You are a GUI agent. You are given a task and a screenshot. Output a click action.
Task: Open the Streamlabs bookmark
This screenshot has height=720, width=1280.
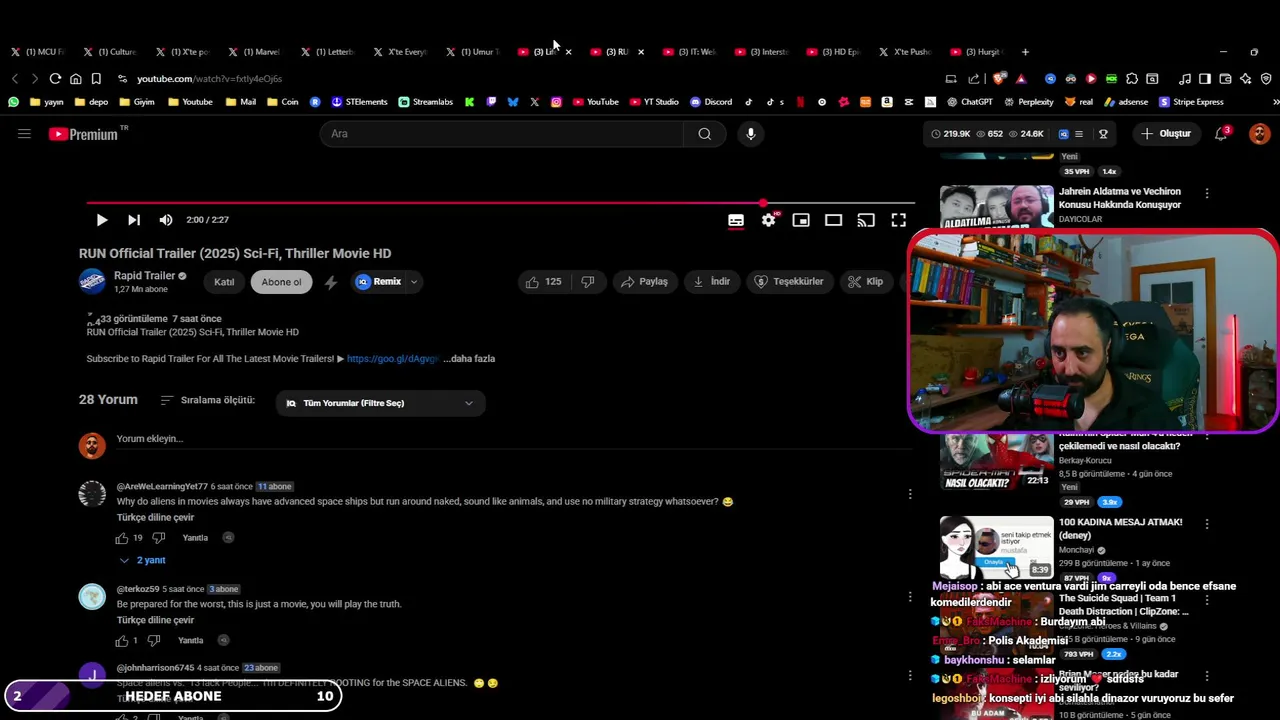pos(426,102)
